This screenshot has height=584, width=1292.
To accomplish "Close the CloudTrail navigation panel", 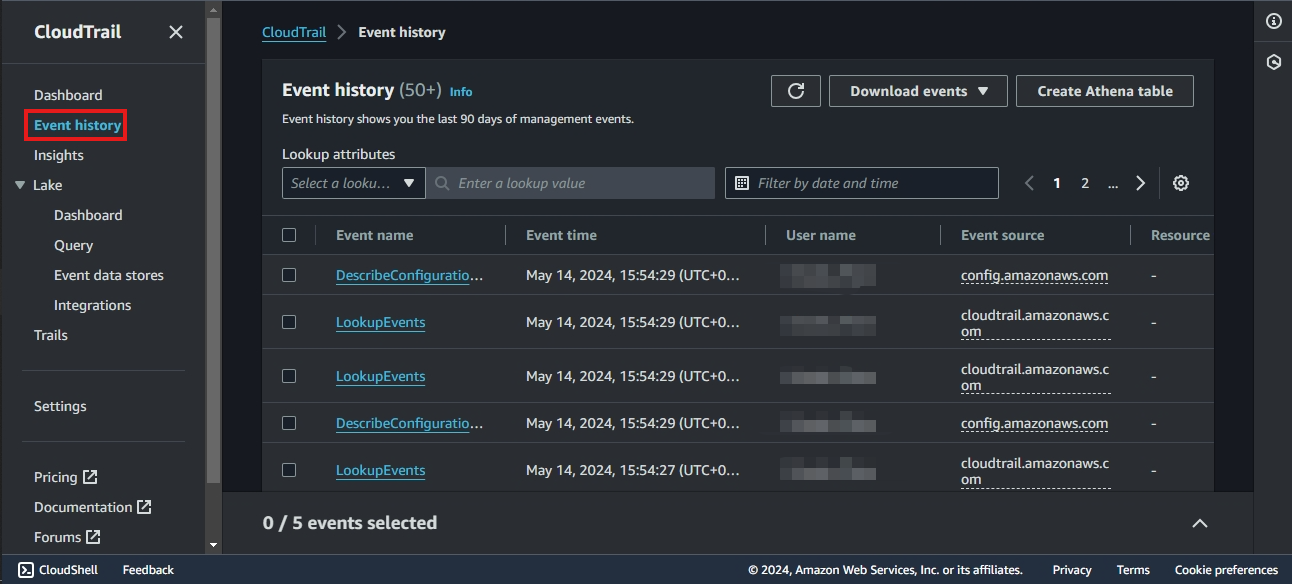I will 176,32.
